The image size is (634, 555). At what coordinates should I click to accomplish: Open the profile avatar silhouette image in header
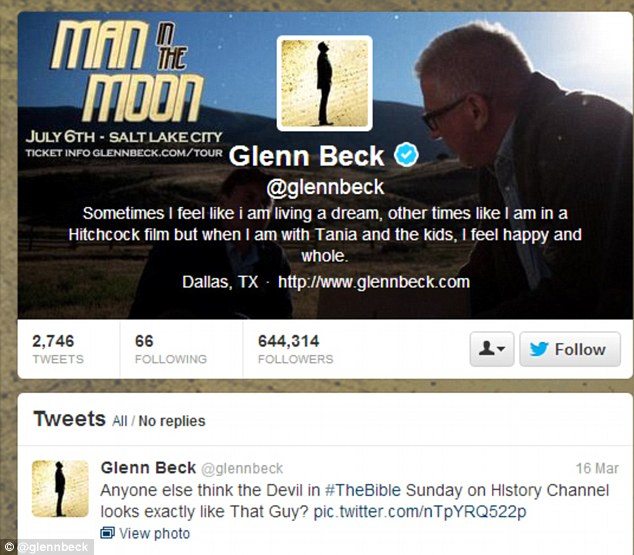[x=324, y=83]
